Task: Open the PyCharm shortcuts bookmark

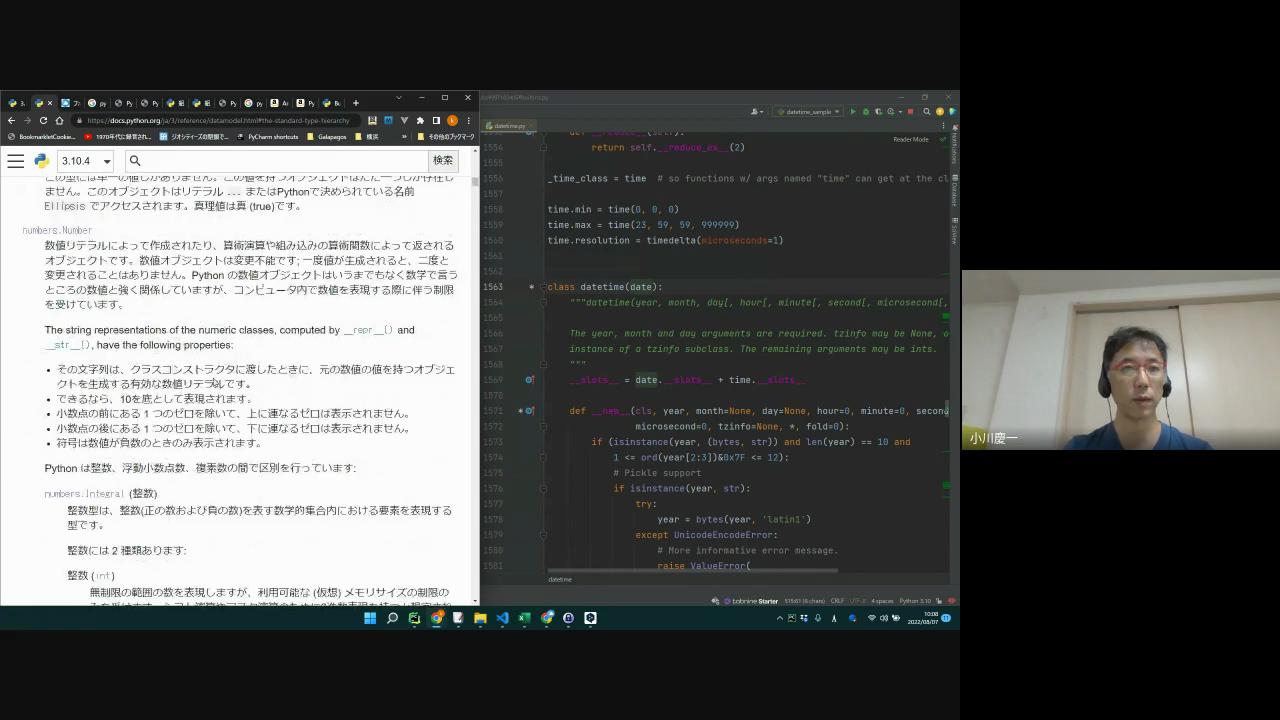Action: [268, 137]
